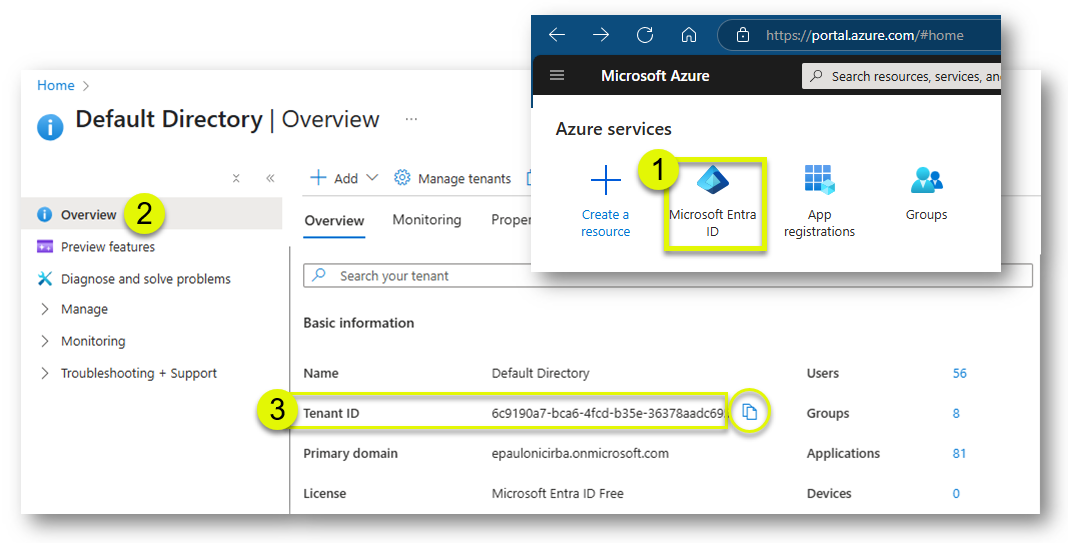Open the Azure portal hamburger menu
Image resolution: width=1068 pixels, height=543 pixels.
pos(557,75)
